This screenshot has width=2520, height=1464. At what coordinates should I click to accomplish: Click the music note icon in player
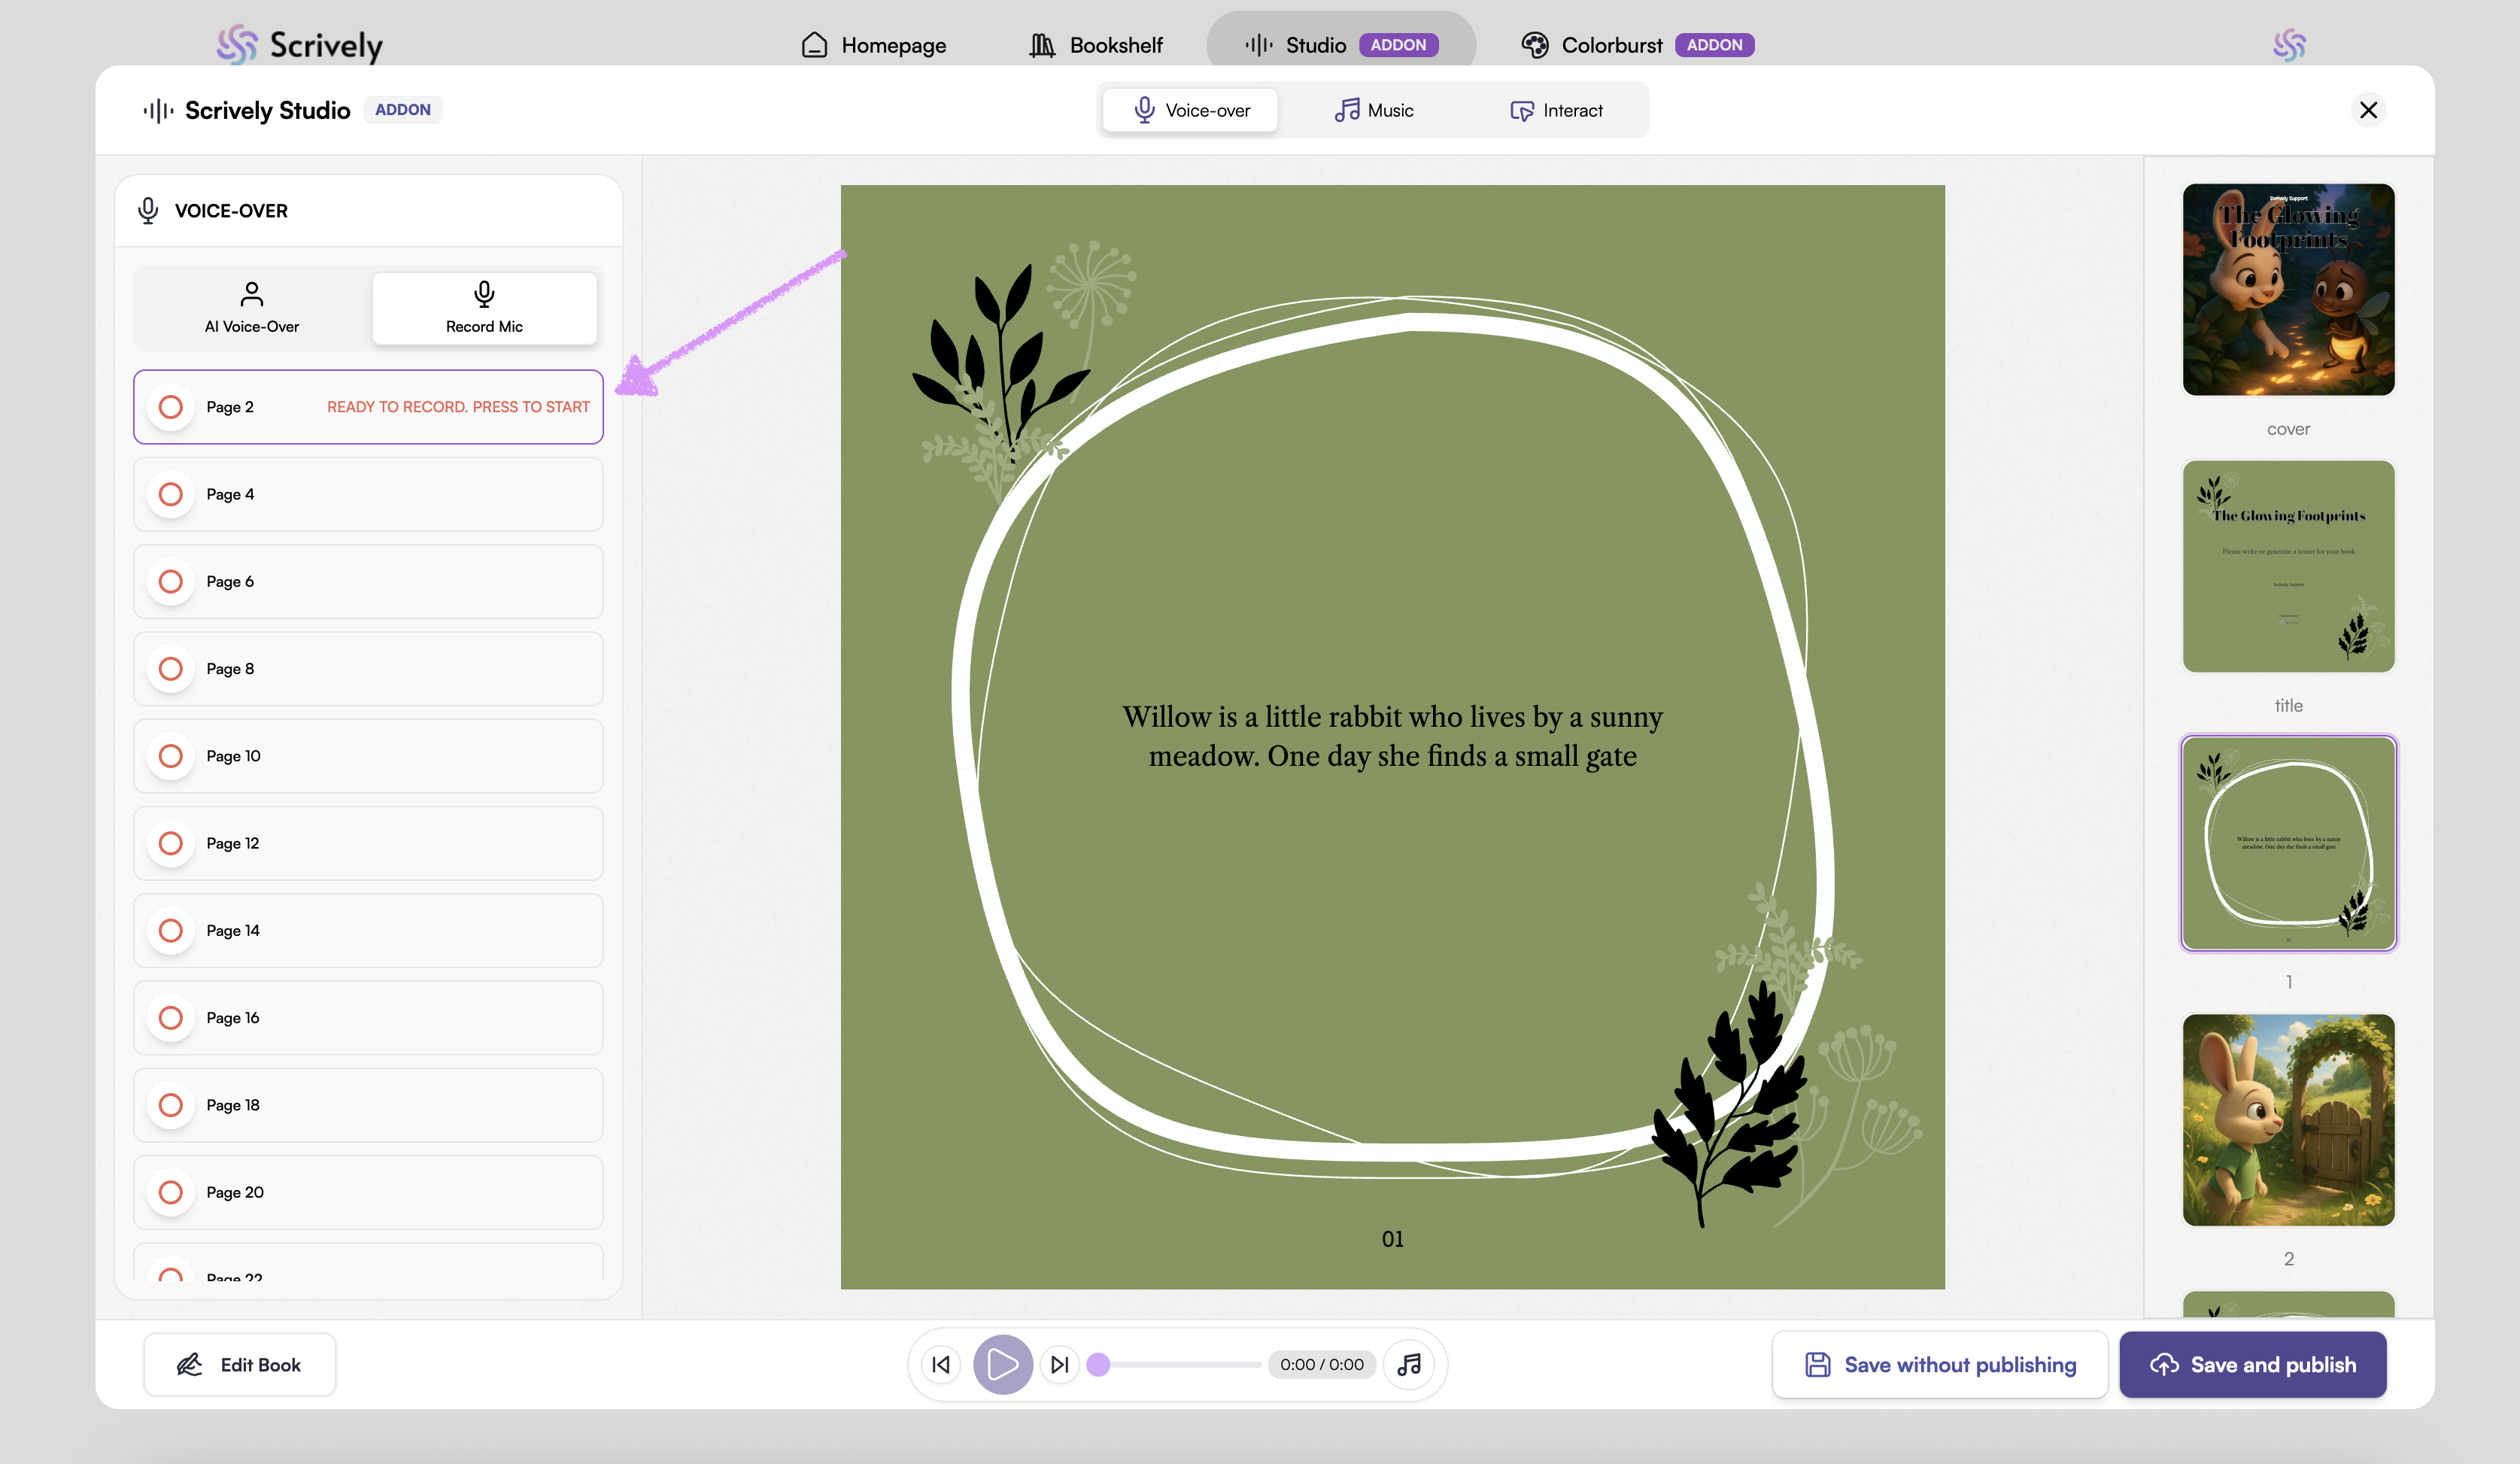[1409, 1364]
